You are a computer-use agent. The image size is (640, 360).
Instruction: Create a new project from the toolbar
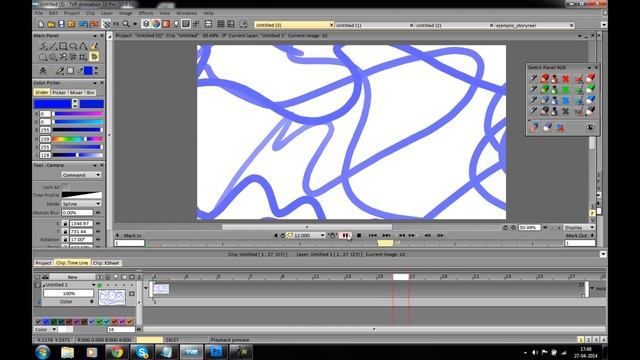click(x=41, y=24)
